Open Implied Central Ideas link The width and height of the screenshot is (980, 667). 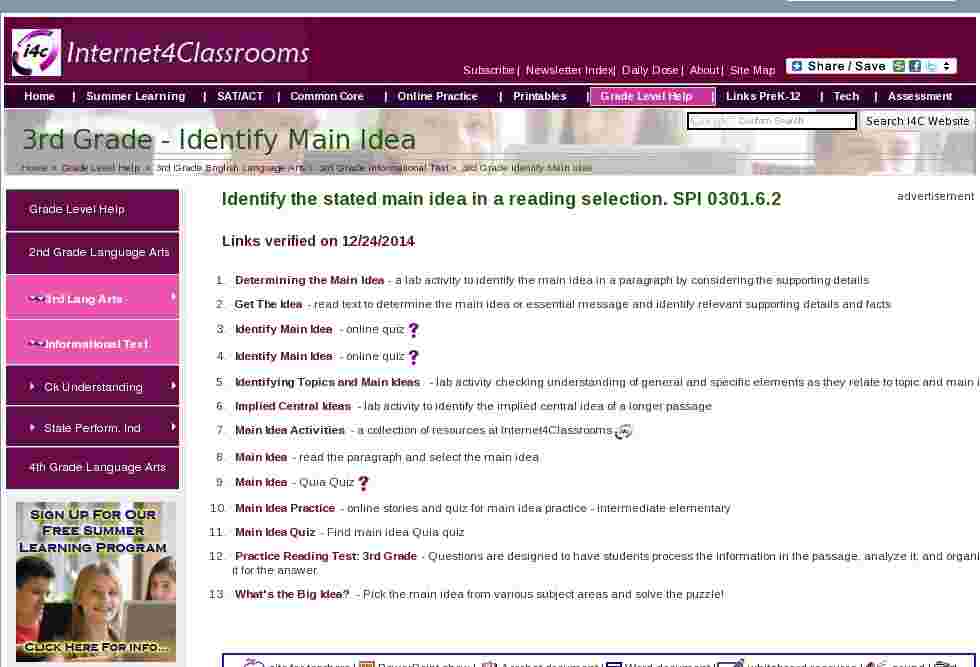click(293, 406)
